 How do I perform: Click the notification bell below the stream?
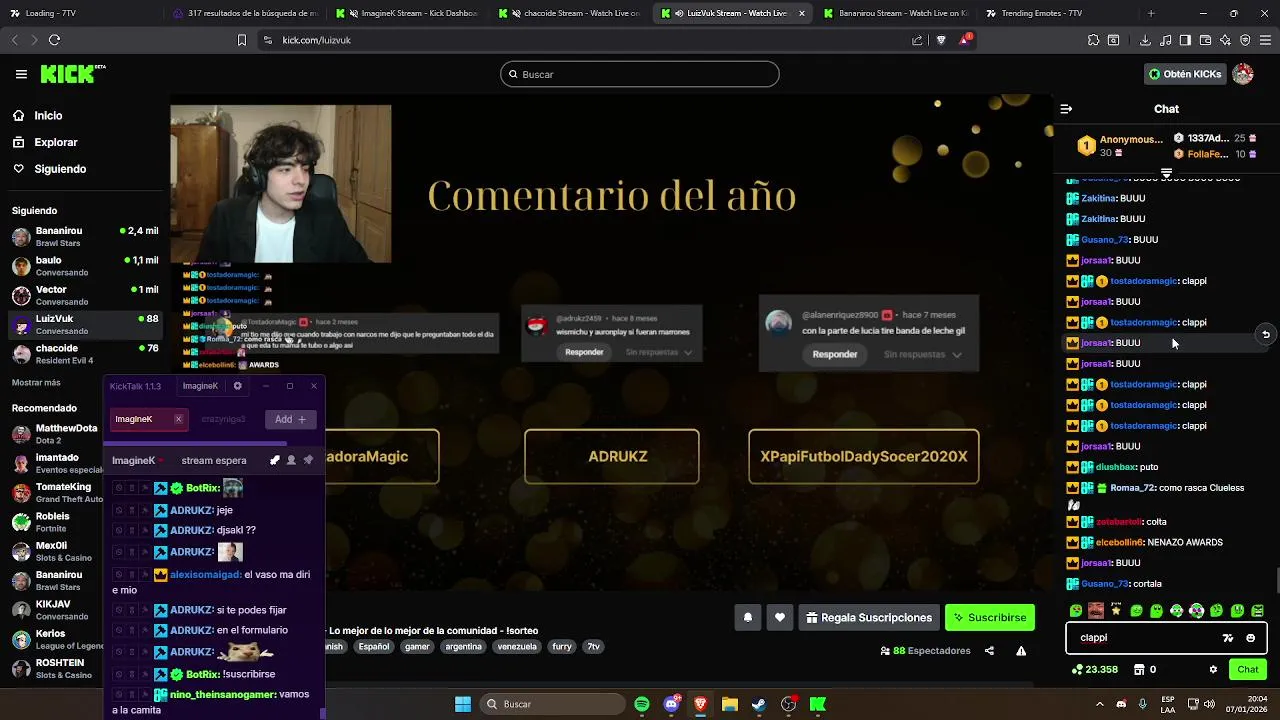747,618
